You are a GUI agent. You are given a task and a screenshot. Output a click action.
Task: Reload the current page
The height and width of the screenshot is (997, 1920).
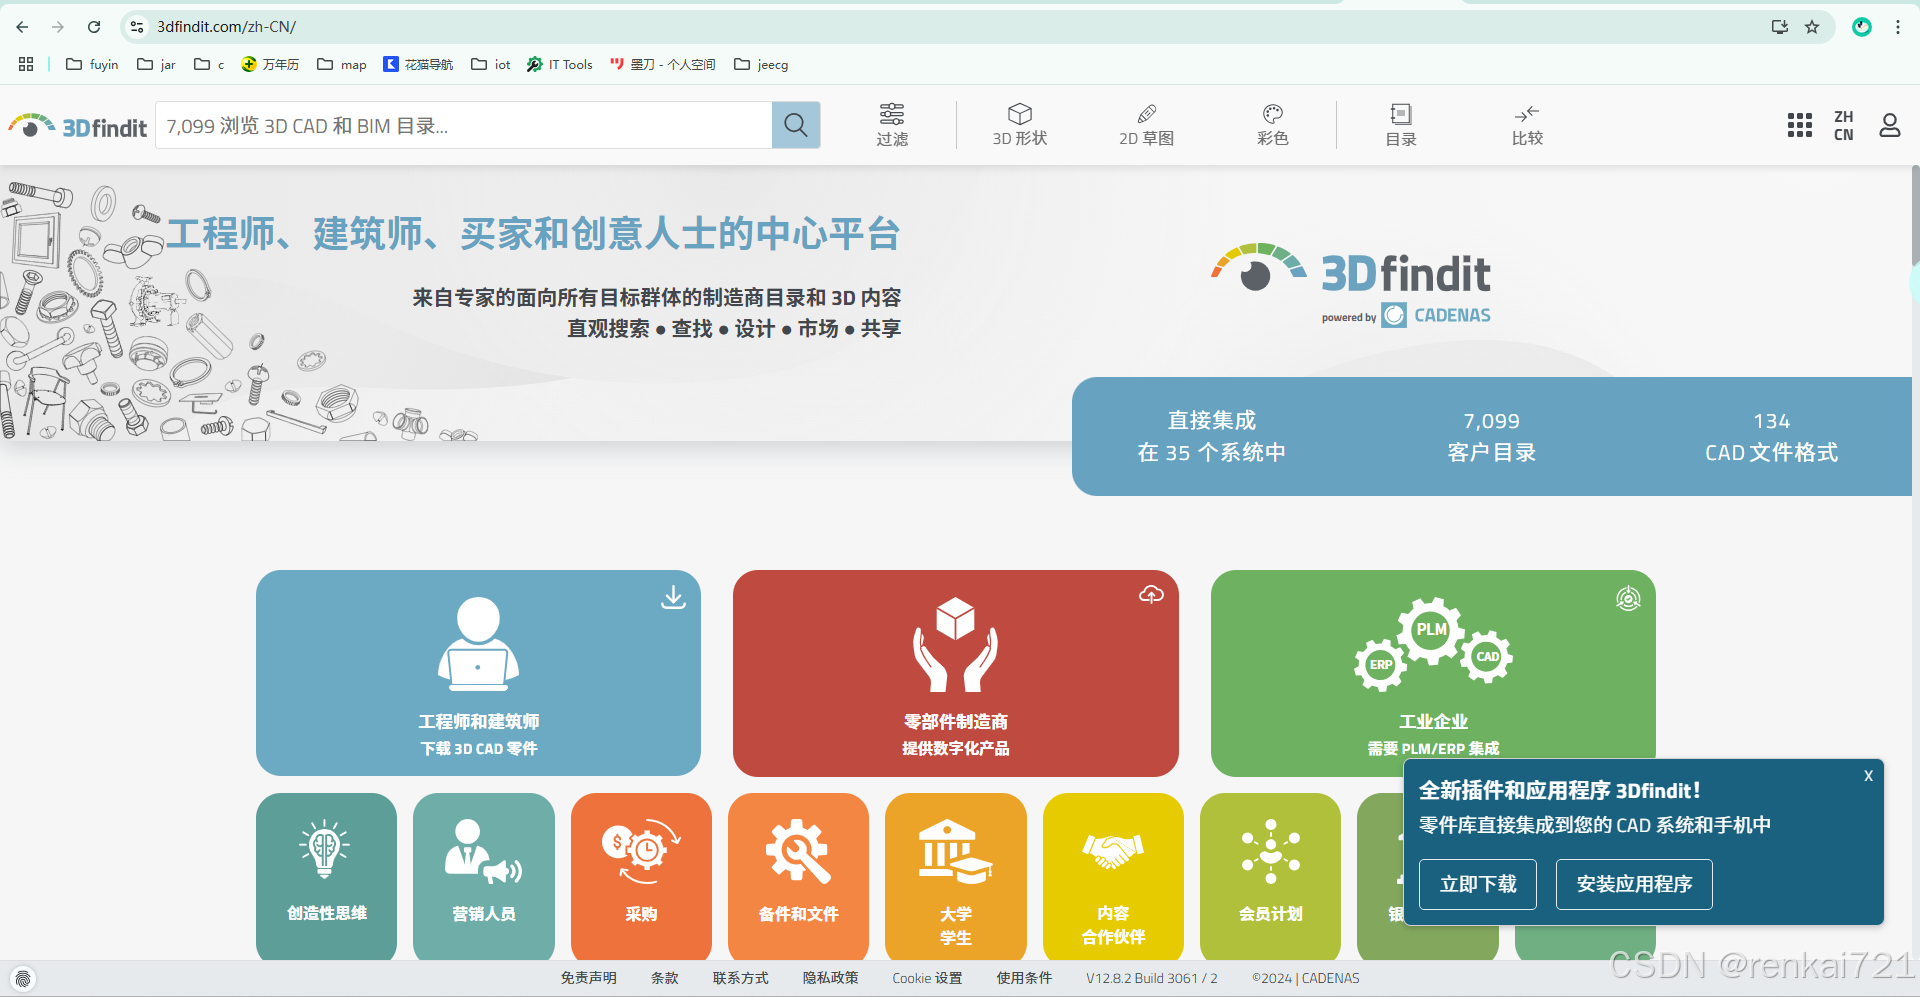[x=94, y=27]
